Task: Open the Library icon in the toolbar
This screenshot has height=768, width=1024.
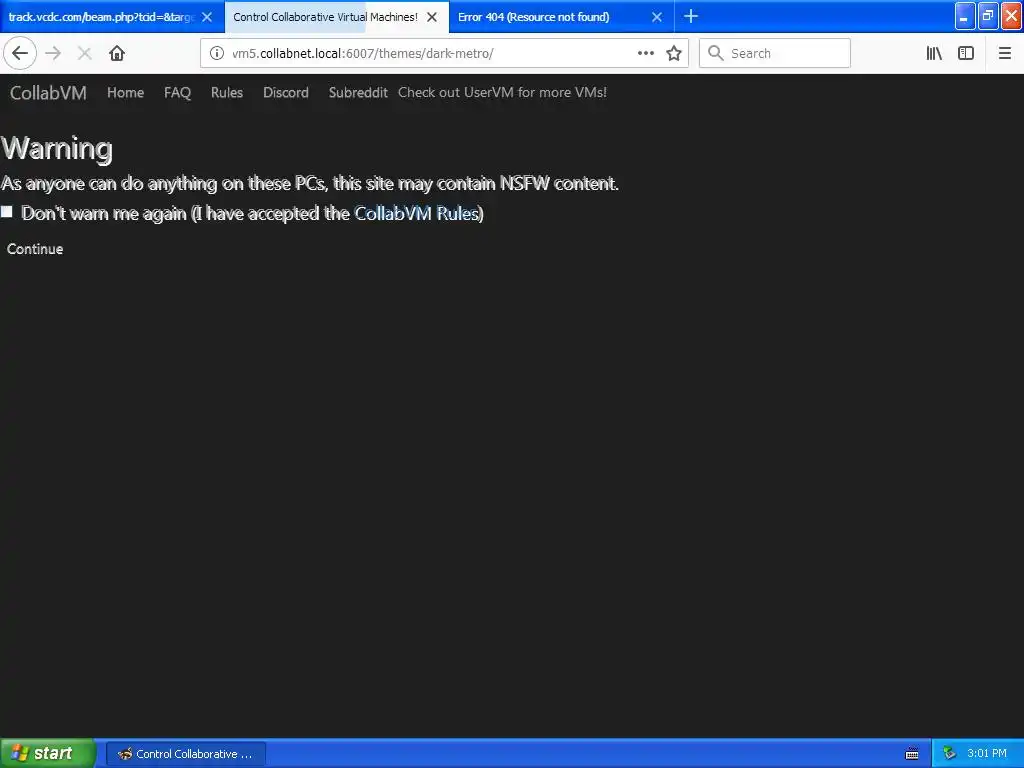Action: point(935,53)
